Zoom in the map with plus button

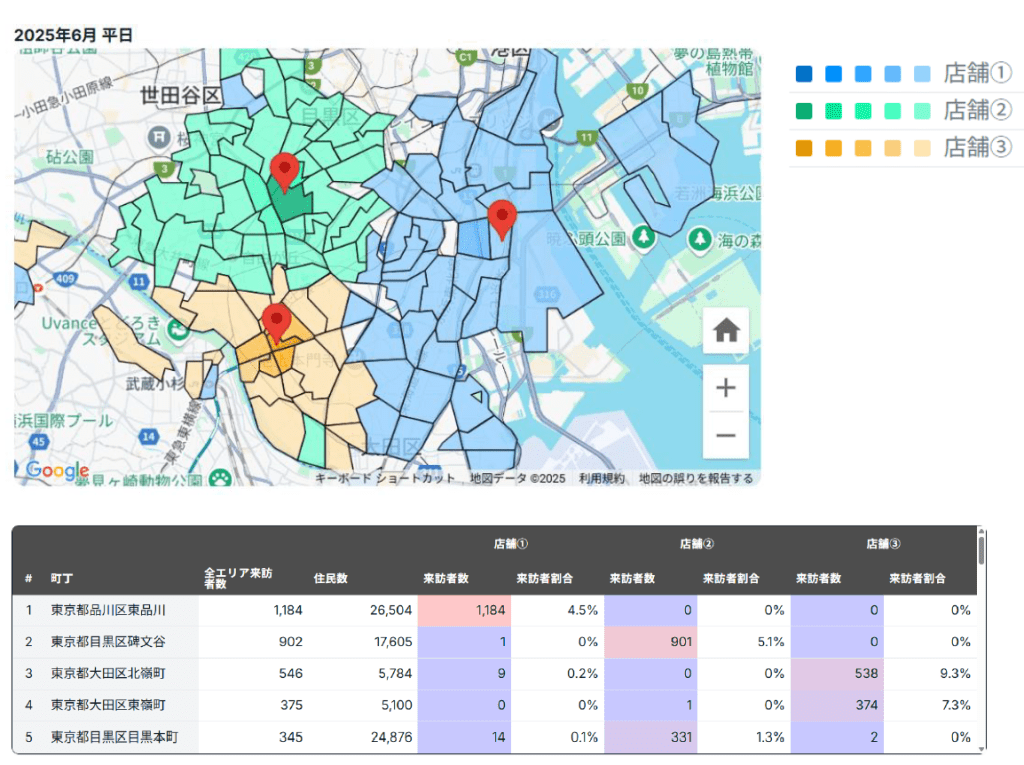[725, 388]
